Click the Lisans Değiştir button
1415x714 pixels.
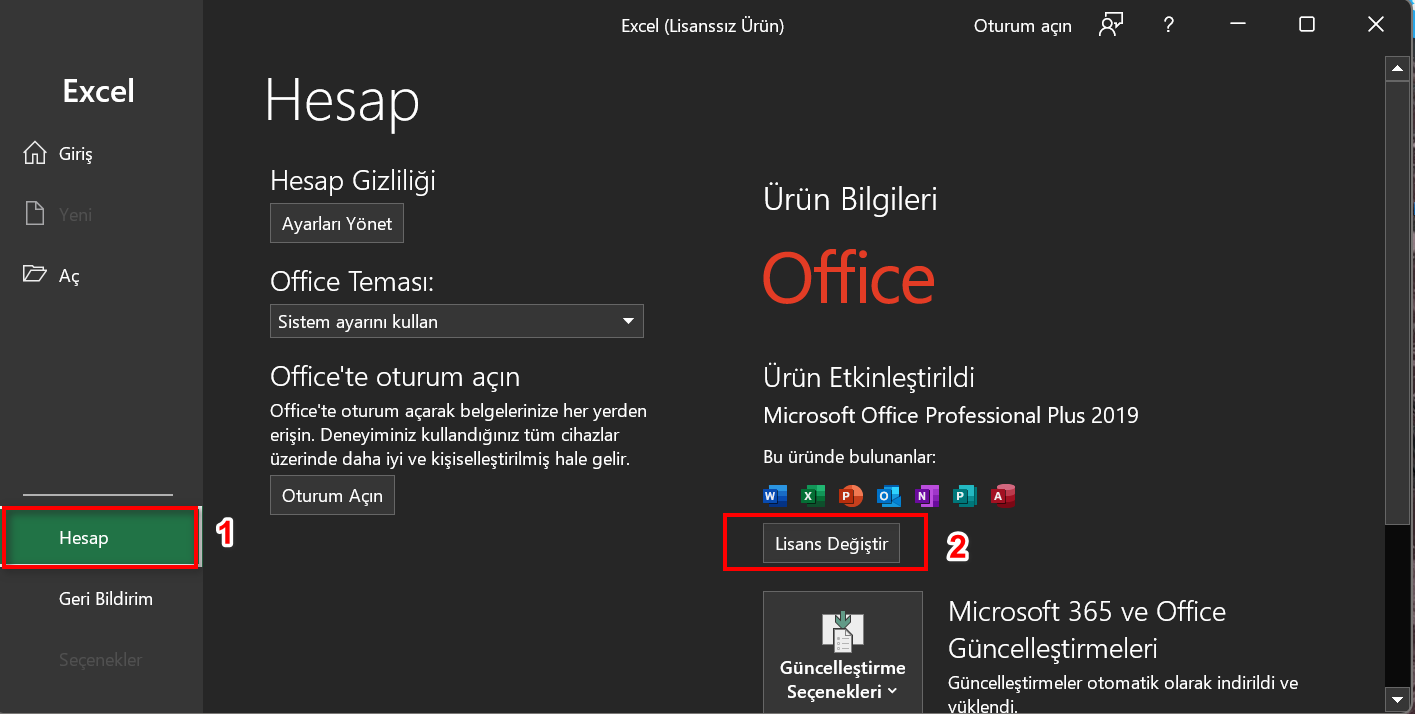click(x=831, y=544)
